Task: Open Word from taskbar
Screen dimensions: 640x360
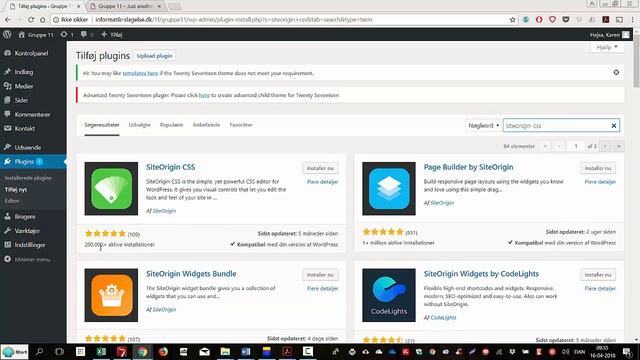Action: [245, 351]
